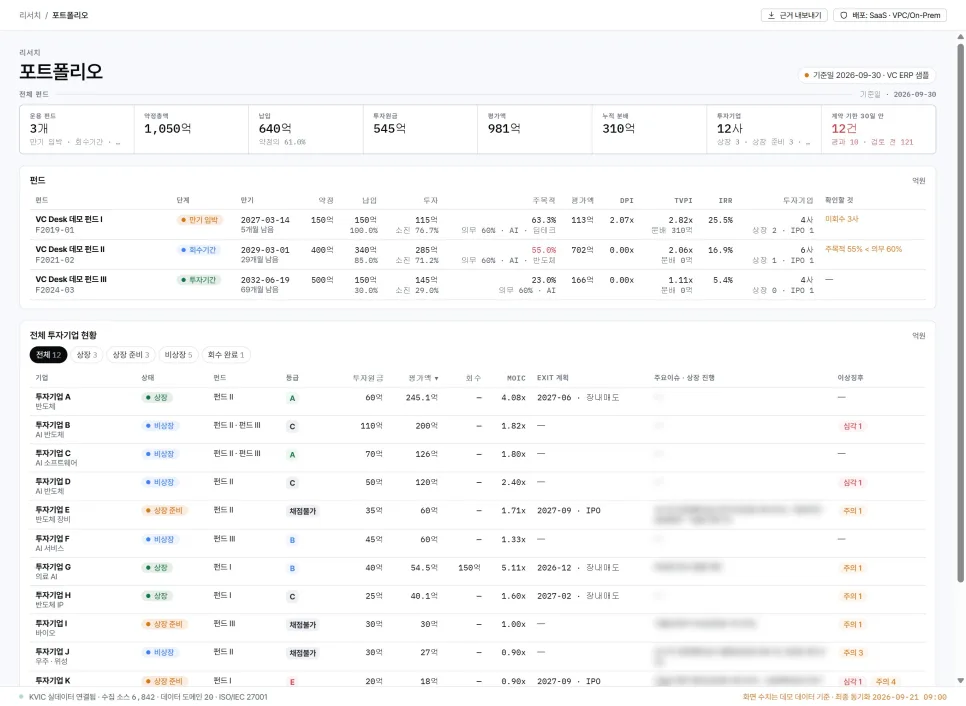Click the grade A badge for 투자기업 A
The image size is (966, 706).
292,399
